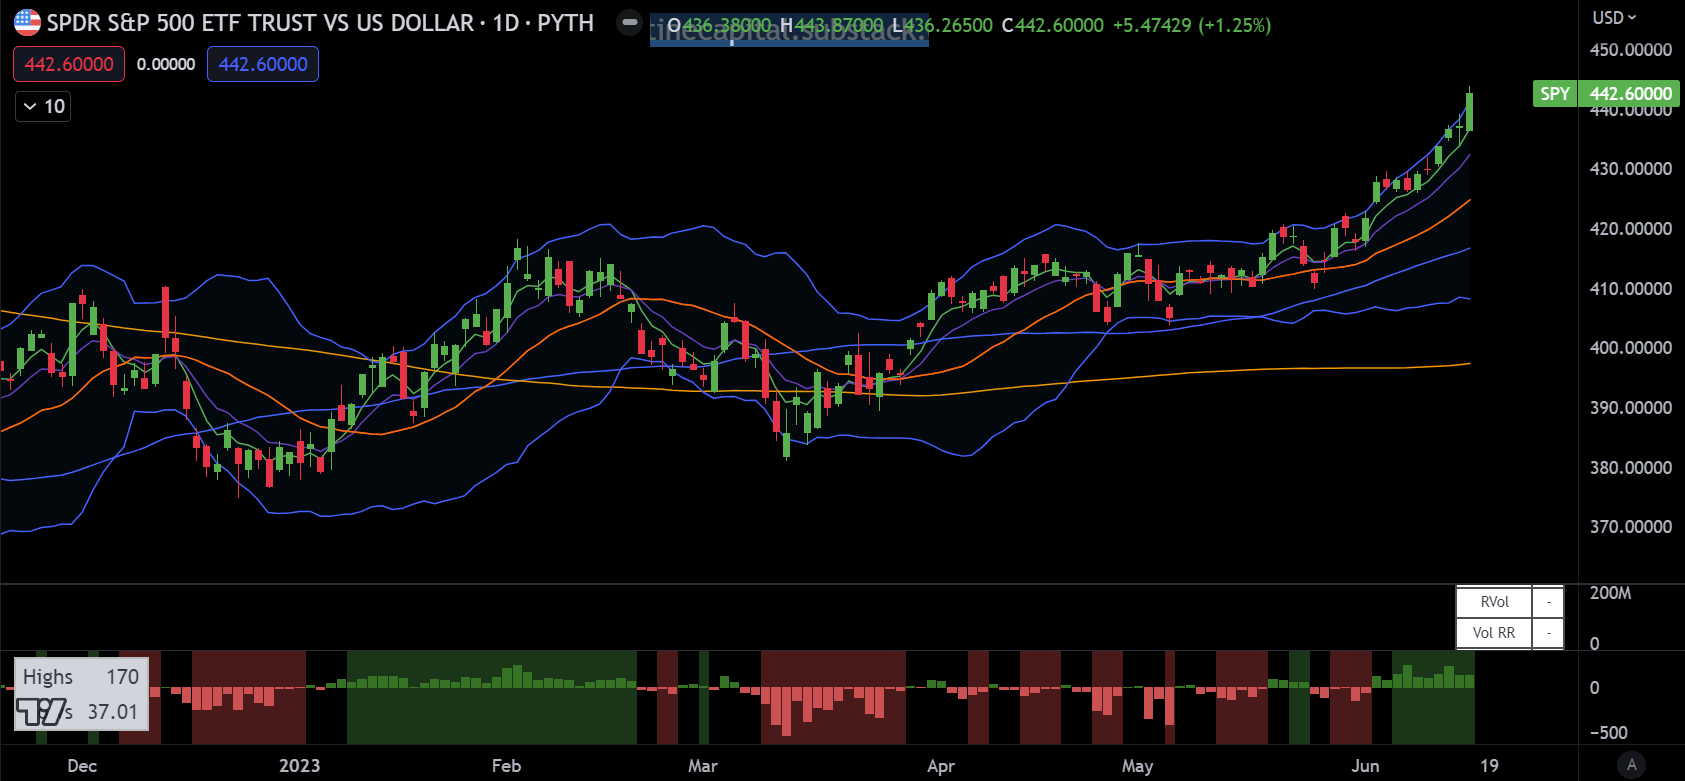Image resolution: width=1685 pixels, height=781 pixels.
Task: Click the 400.00000 price axis label
Action: click(1631, 348)
